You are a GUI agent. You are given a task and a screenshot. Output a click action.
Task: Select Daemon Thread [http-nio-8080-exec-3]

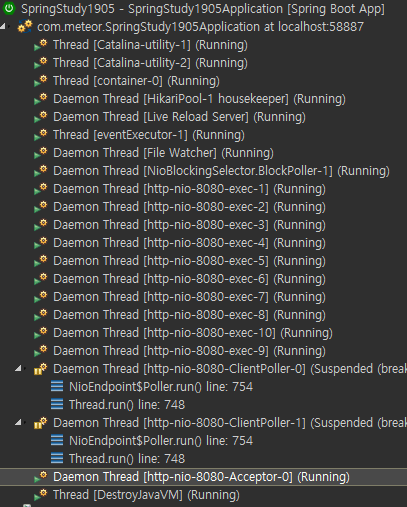tap(189, 225)
